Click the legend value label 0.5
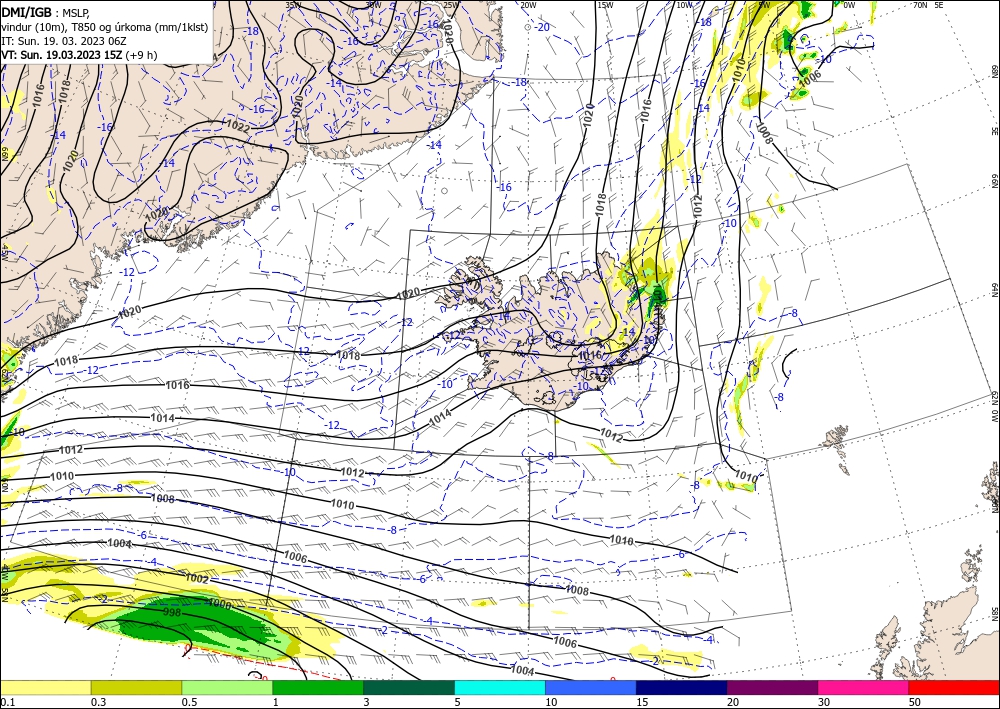Image resolution: width=1000 pixels, height=709 pixels. (189, 702)
